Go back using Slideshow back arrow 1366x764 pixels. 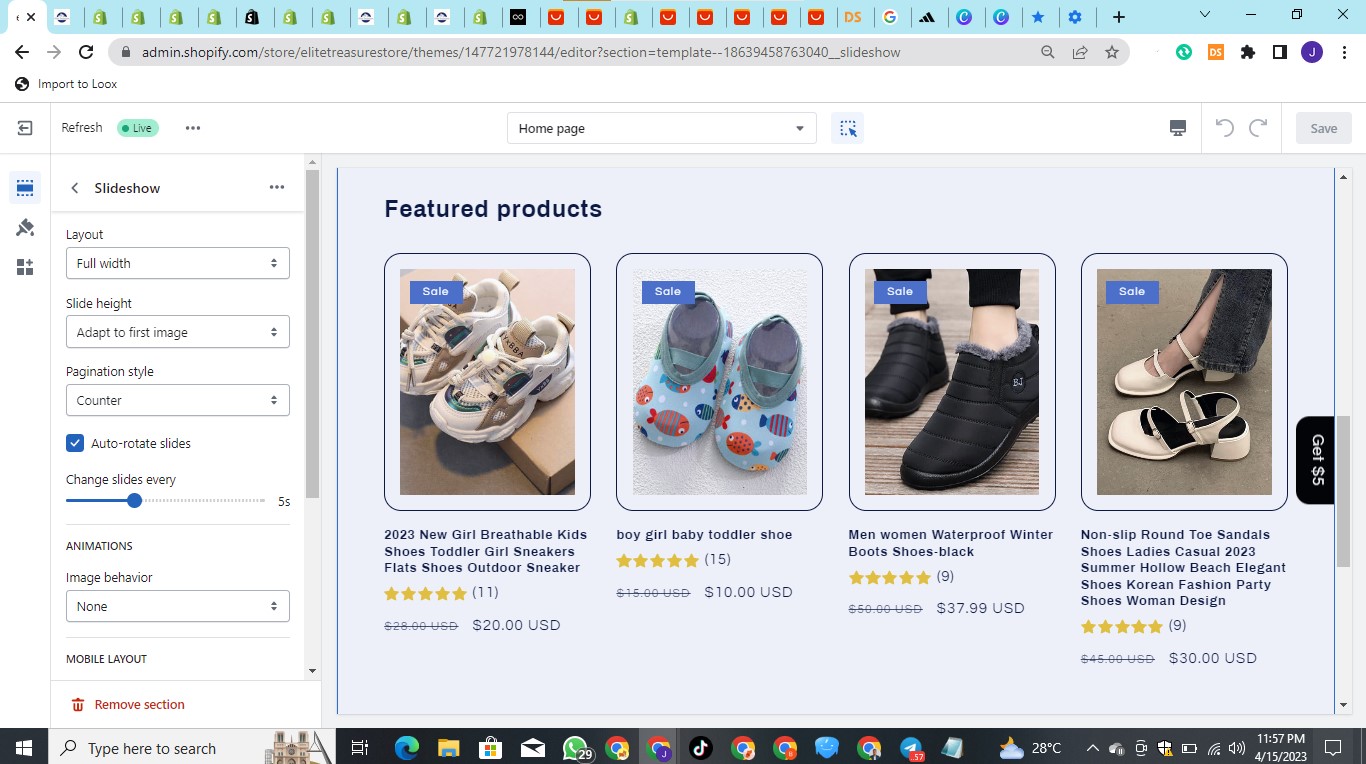[75, 188]
